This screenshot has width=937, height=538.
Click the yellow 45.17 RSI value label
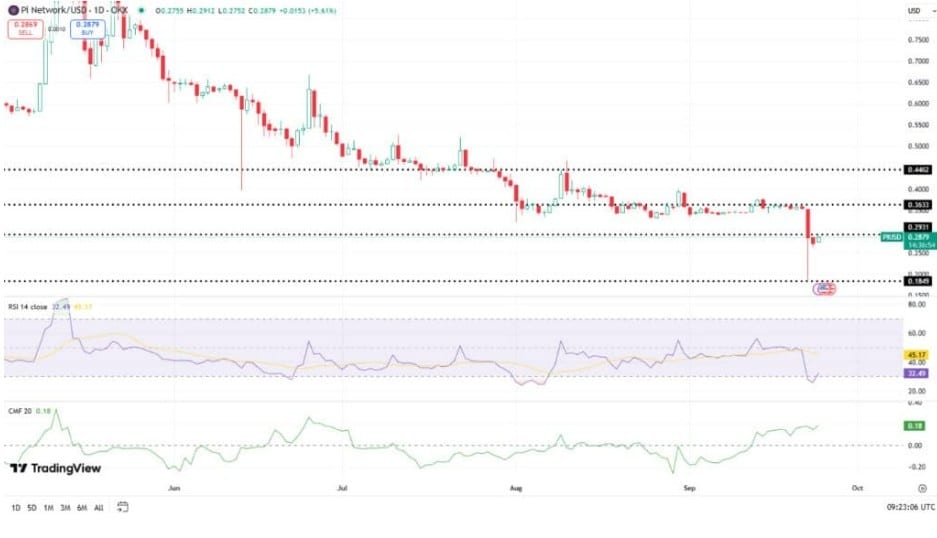pyautogui.click(x=917, y=355)
